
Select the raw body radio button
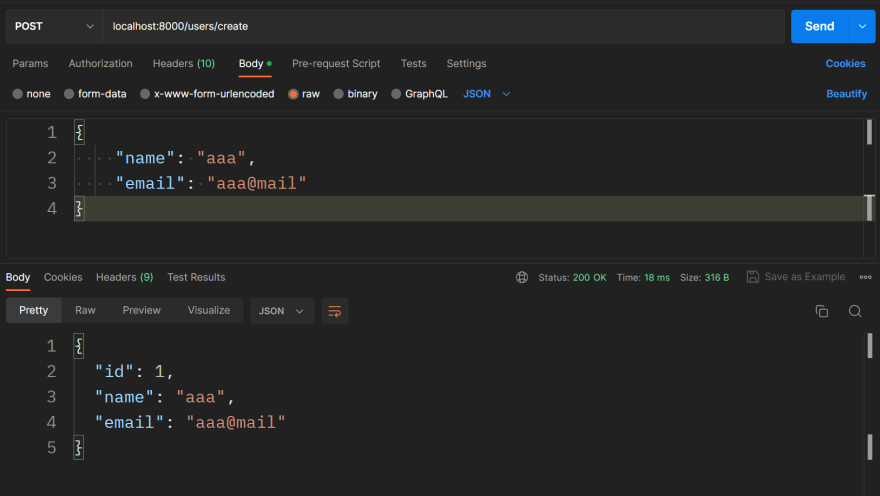pos(293,94)
